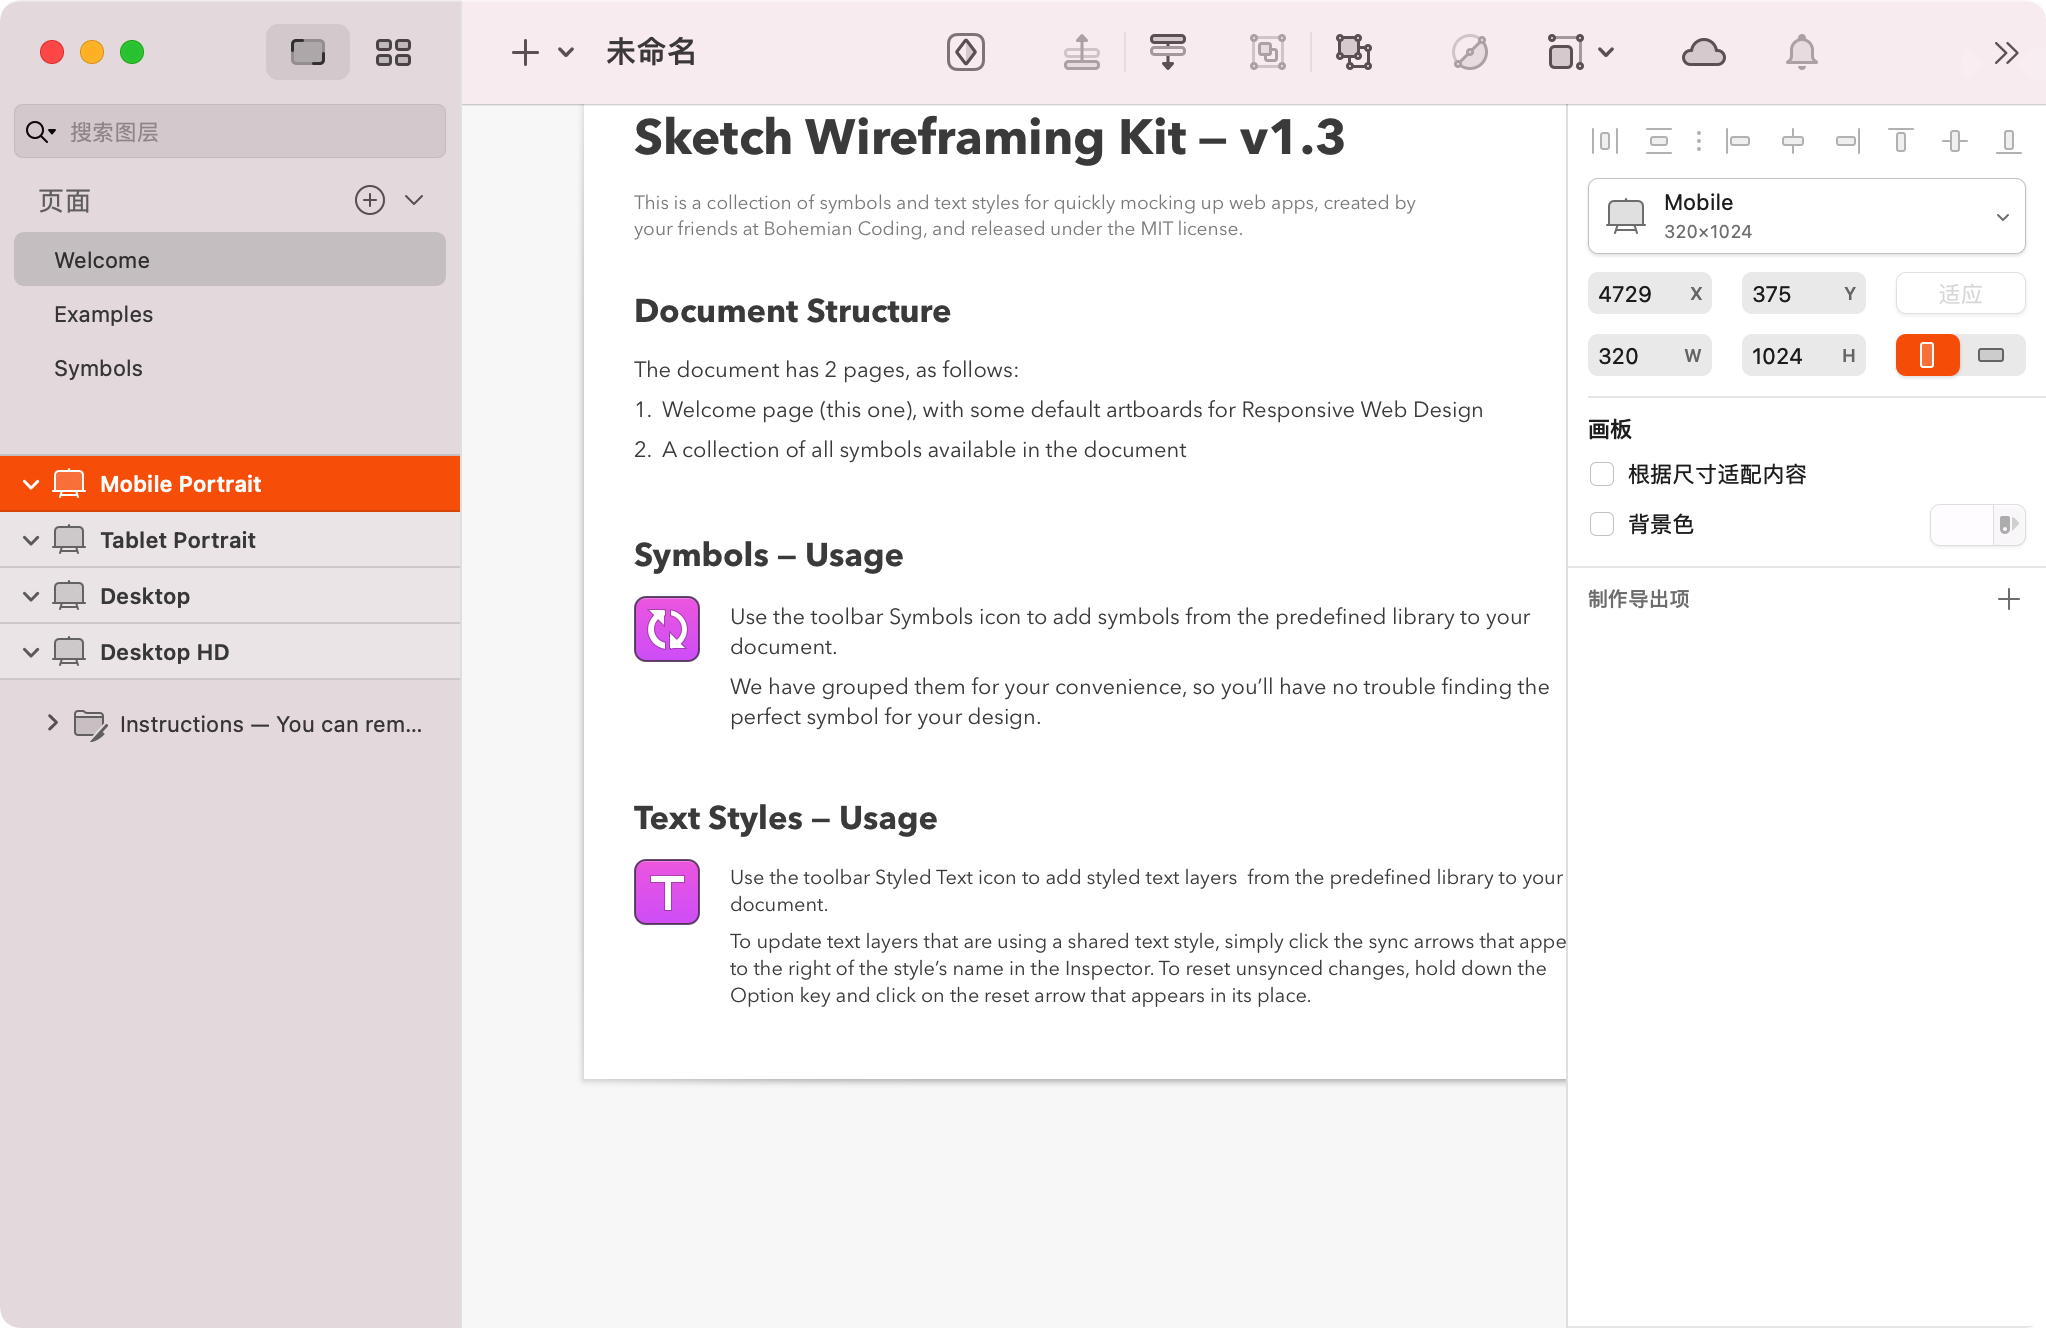Click the 适应 fit button
Image resolution: width=2046 pixels, height=1328 pixels.
[1960, 294]
